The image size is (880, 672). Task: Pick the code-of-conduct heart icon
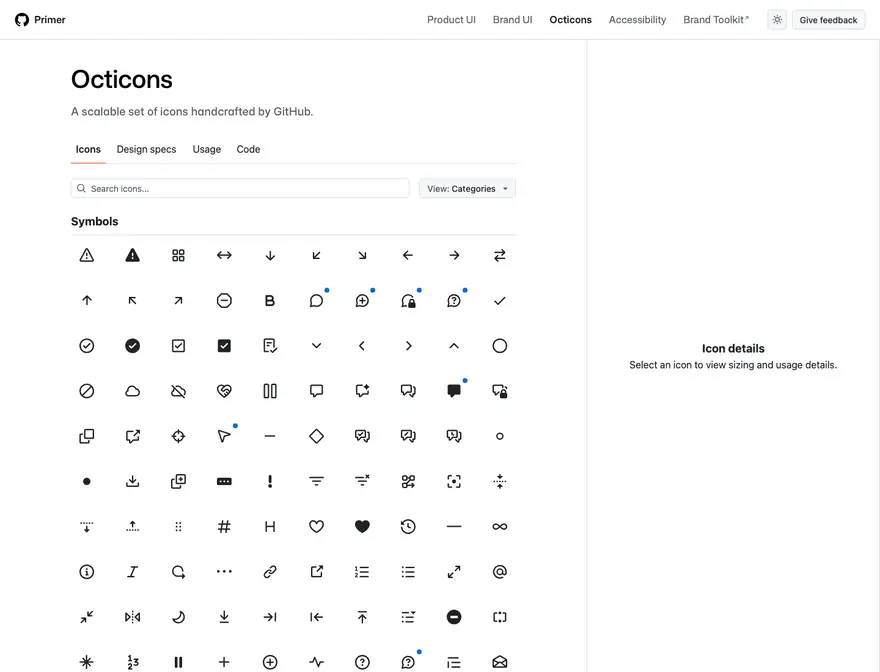224,391
